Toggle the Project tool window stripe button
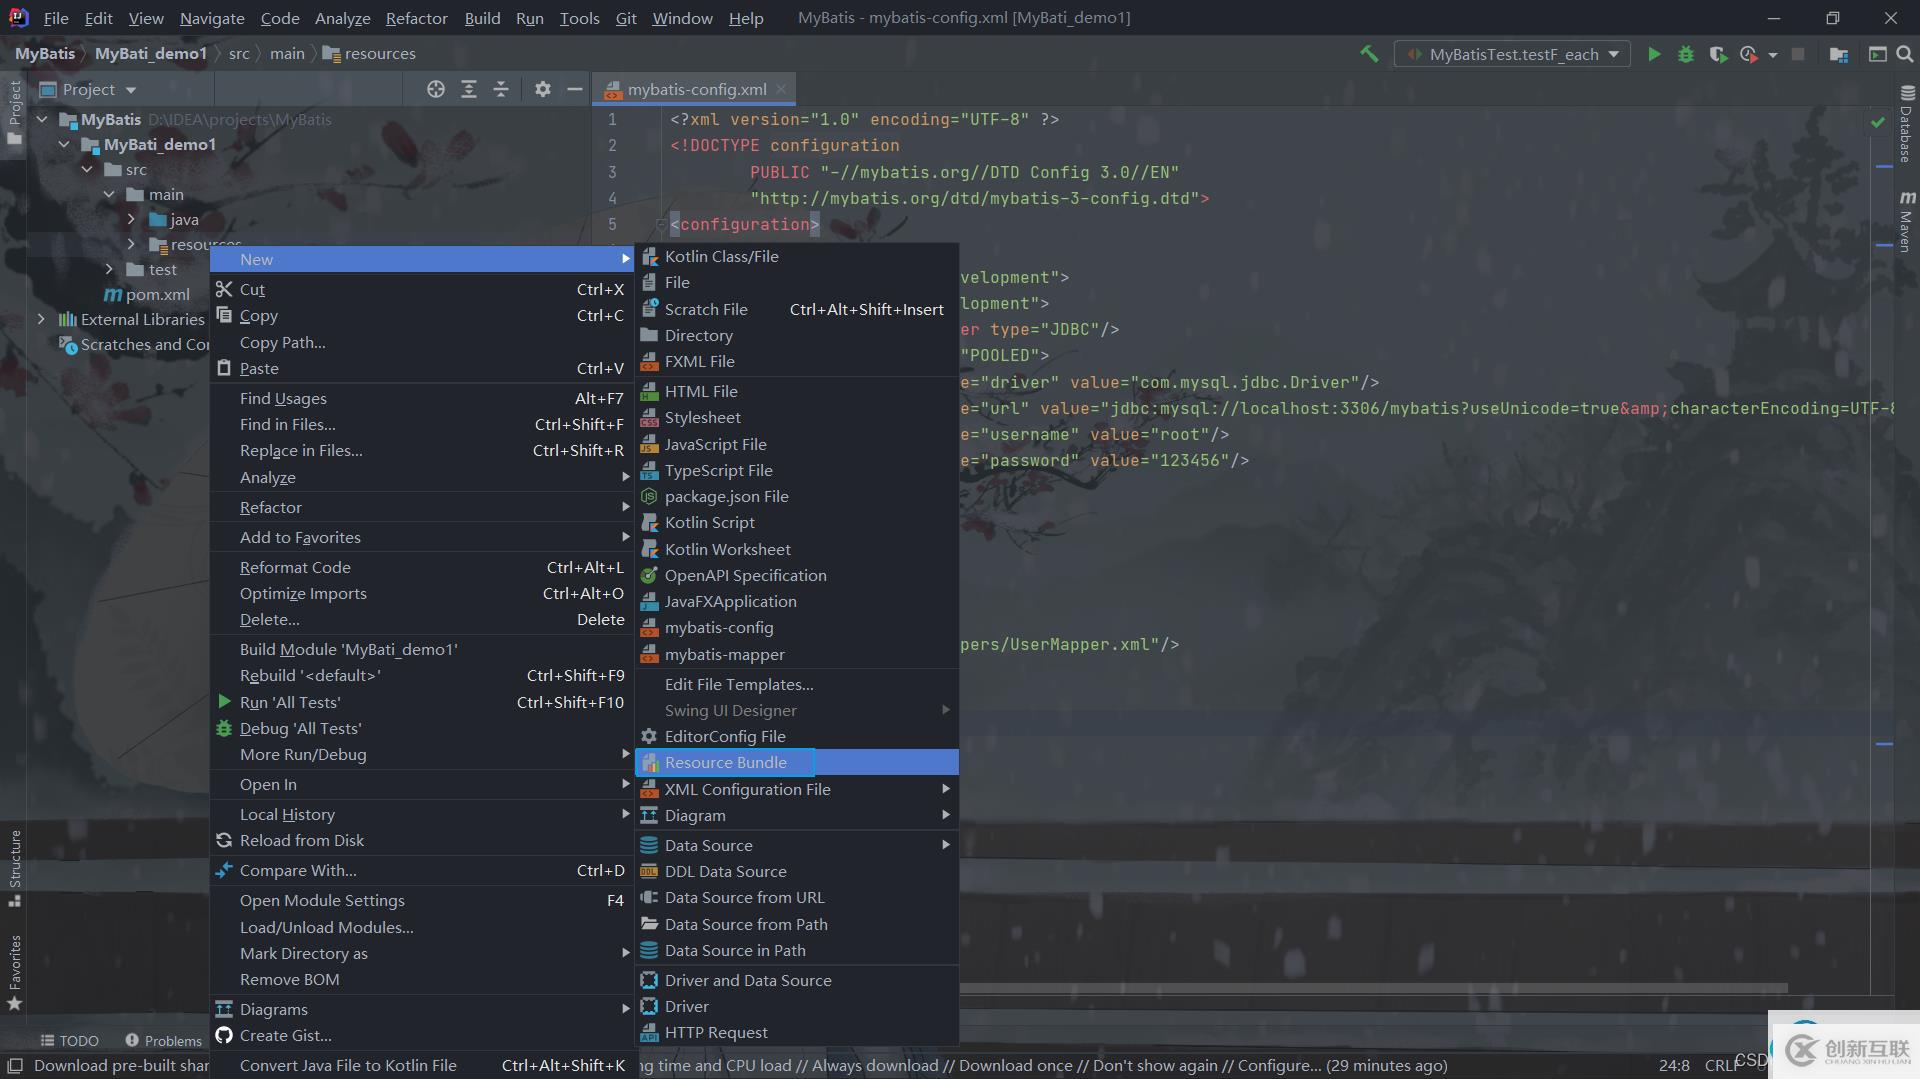 (14, 112)
